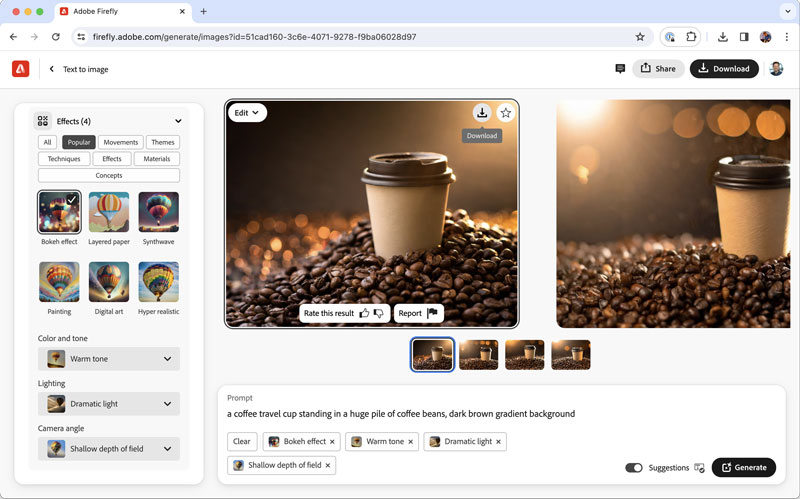This screenshot has height=499, width=800.
Task: Toggle the Layered paper effect thumbnail
Action: [109, 212]
